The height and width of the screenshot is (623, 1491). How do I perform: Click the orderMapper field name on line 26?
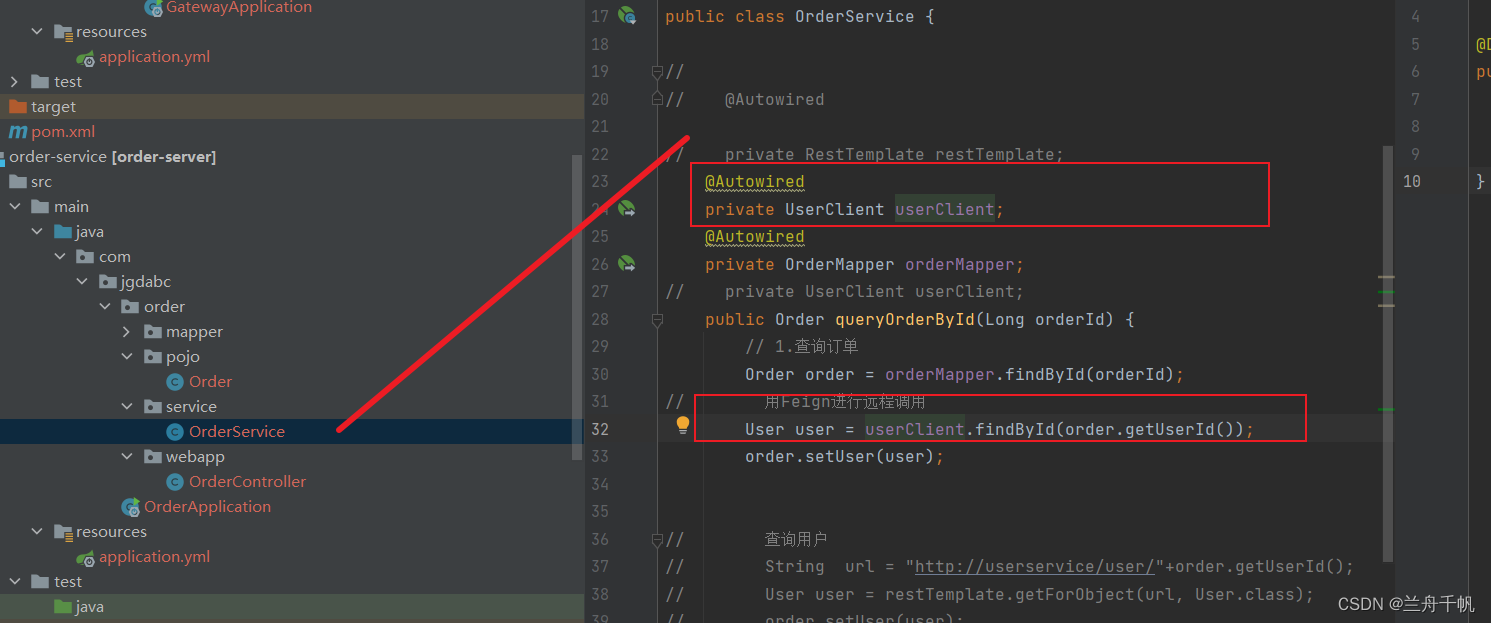pos(960,265)
